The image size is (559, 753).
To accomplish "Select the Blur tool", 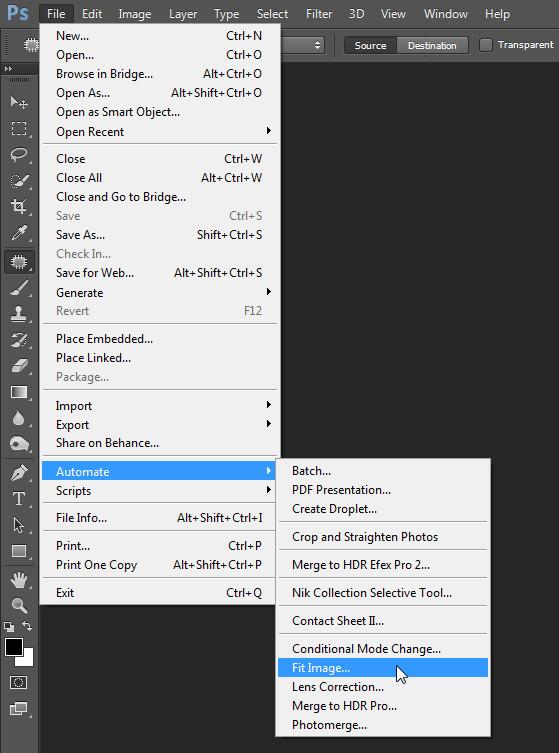I will tap(19, 418).
